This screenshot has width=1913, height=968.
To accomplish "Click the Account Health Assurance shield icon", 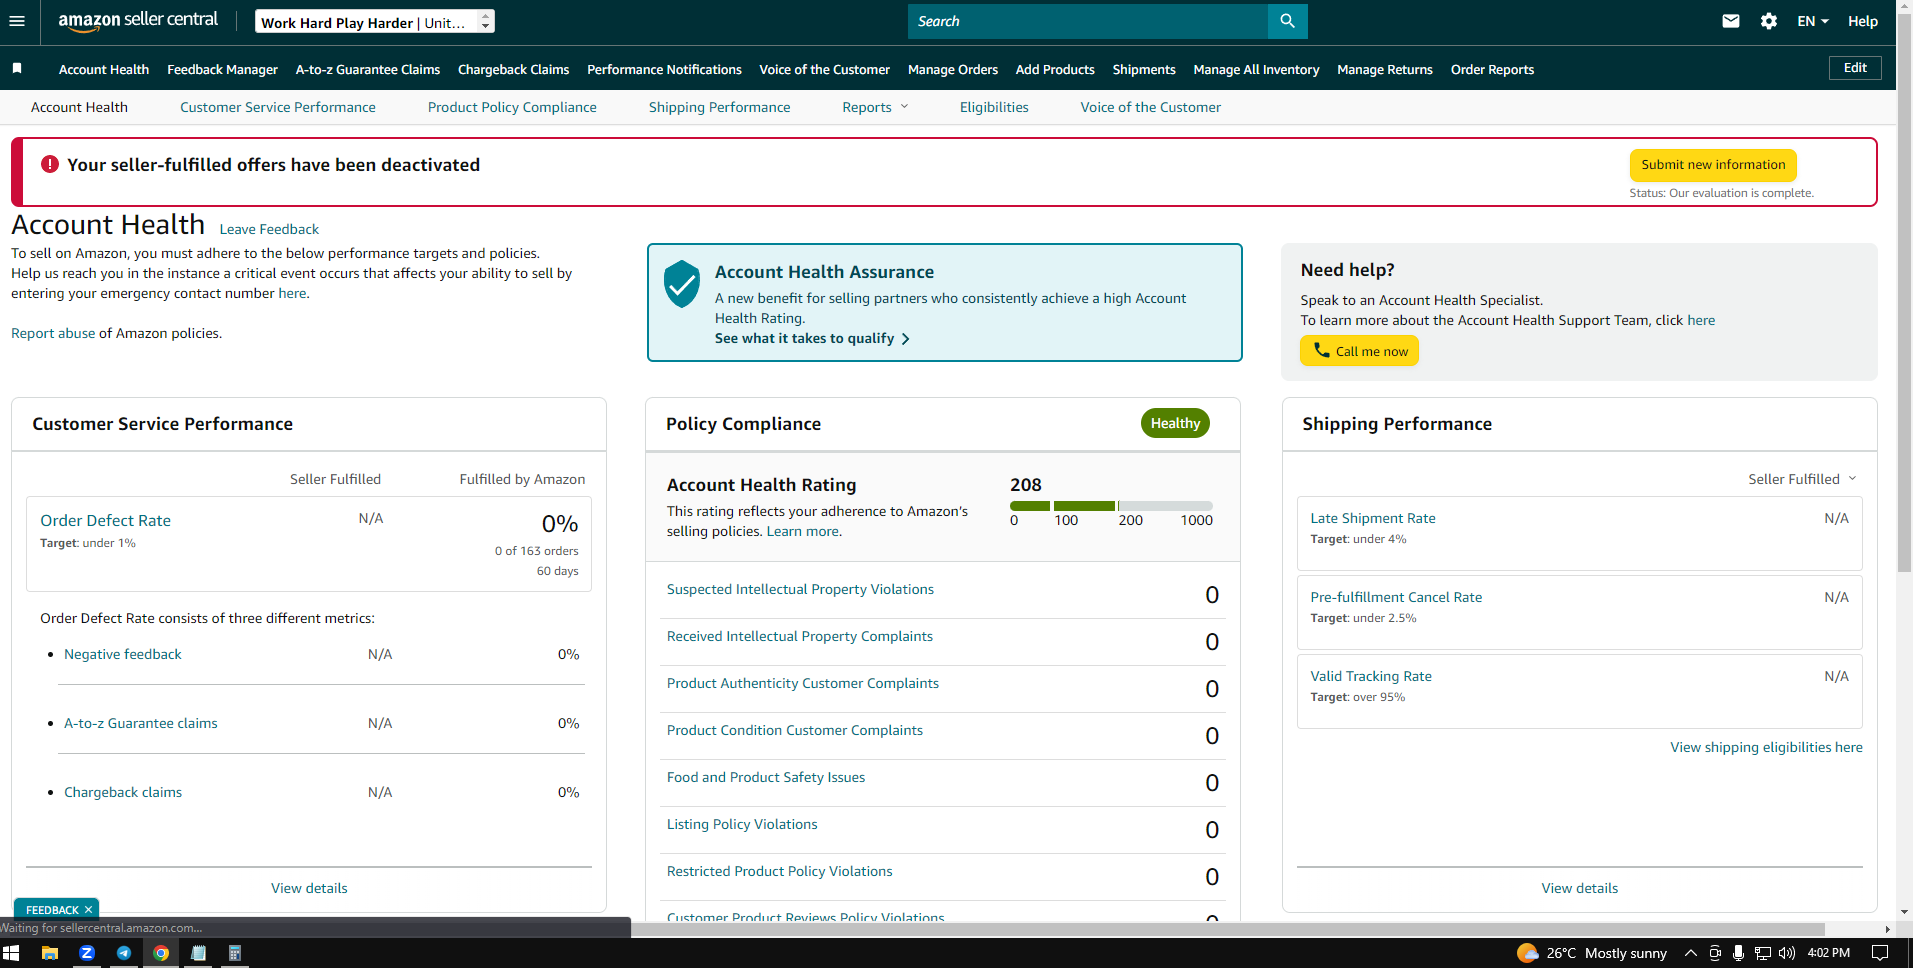I will click(x=682, y=284).
